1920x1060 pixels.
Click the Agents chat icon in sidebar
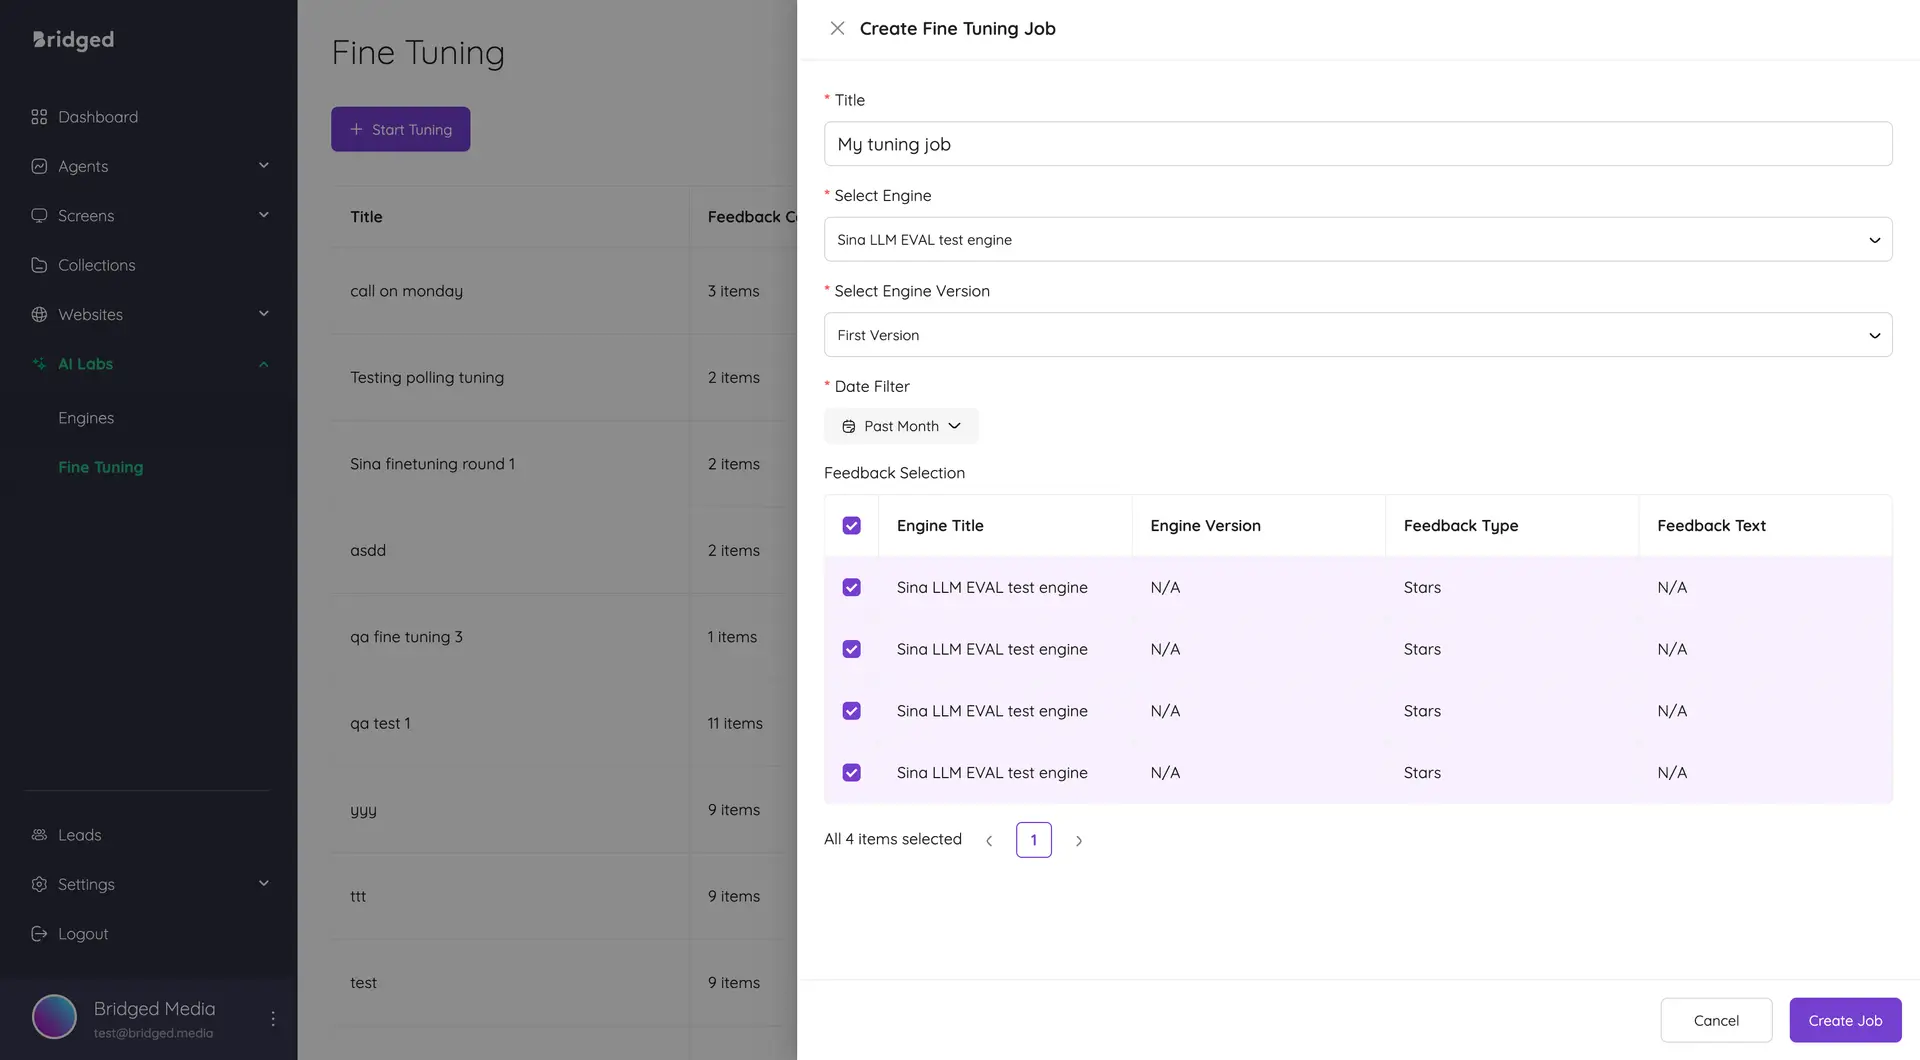pos(39,166)
